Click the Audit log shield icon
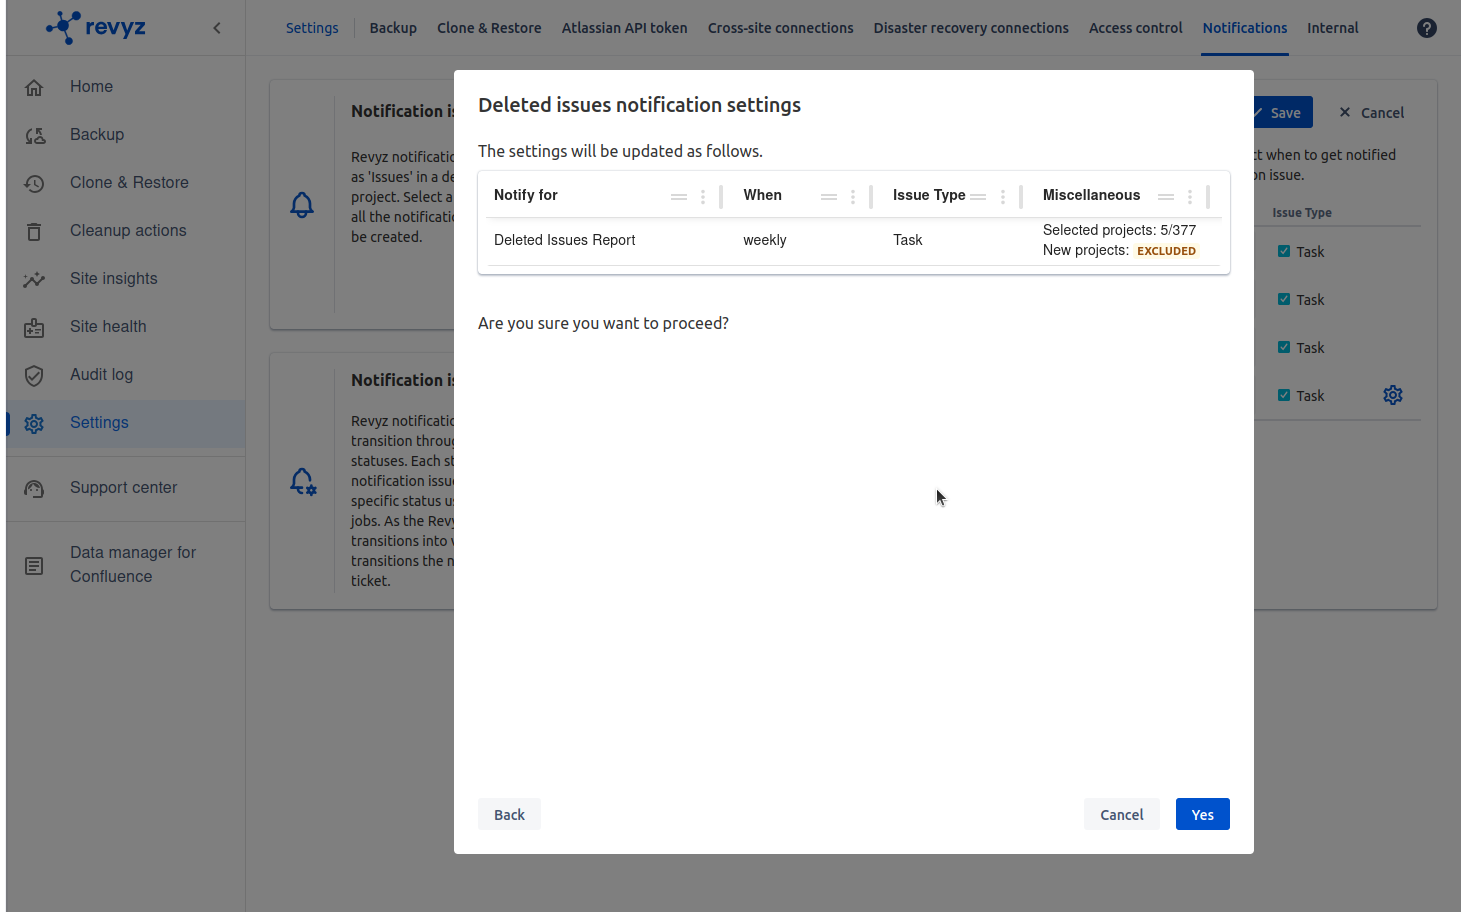The image size is (1461, 912). pyautogui.click(x=34, y=376)
